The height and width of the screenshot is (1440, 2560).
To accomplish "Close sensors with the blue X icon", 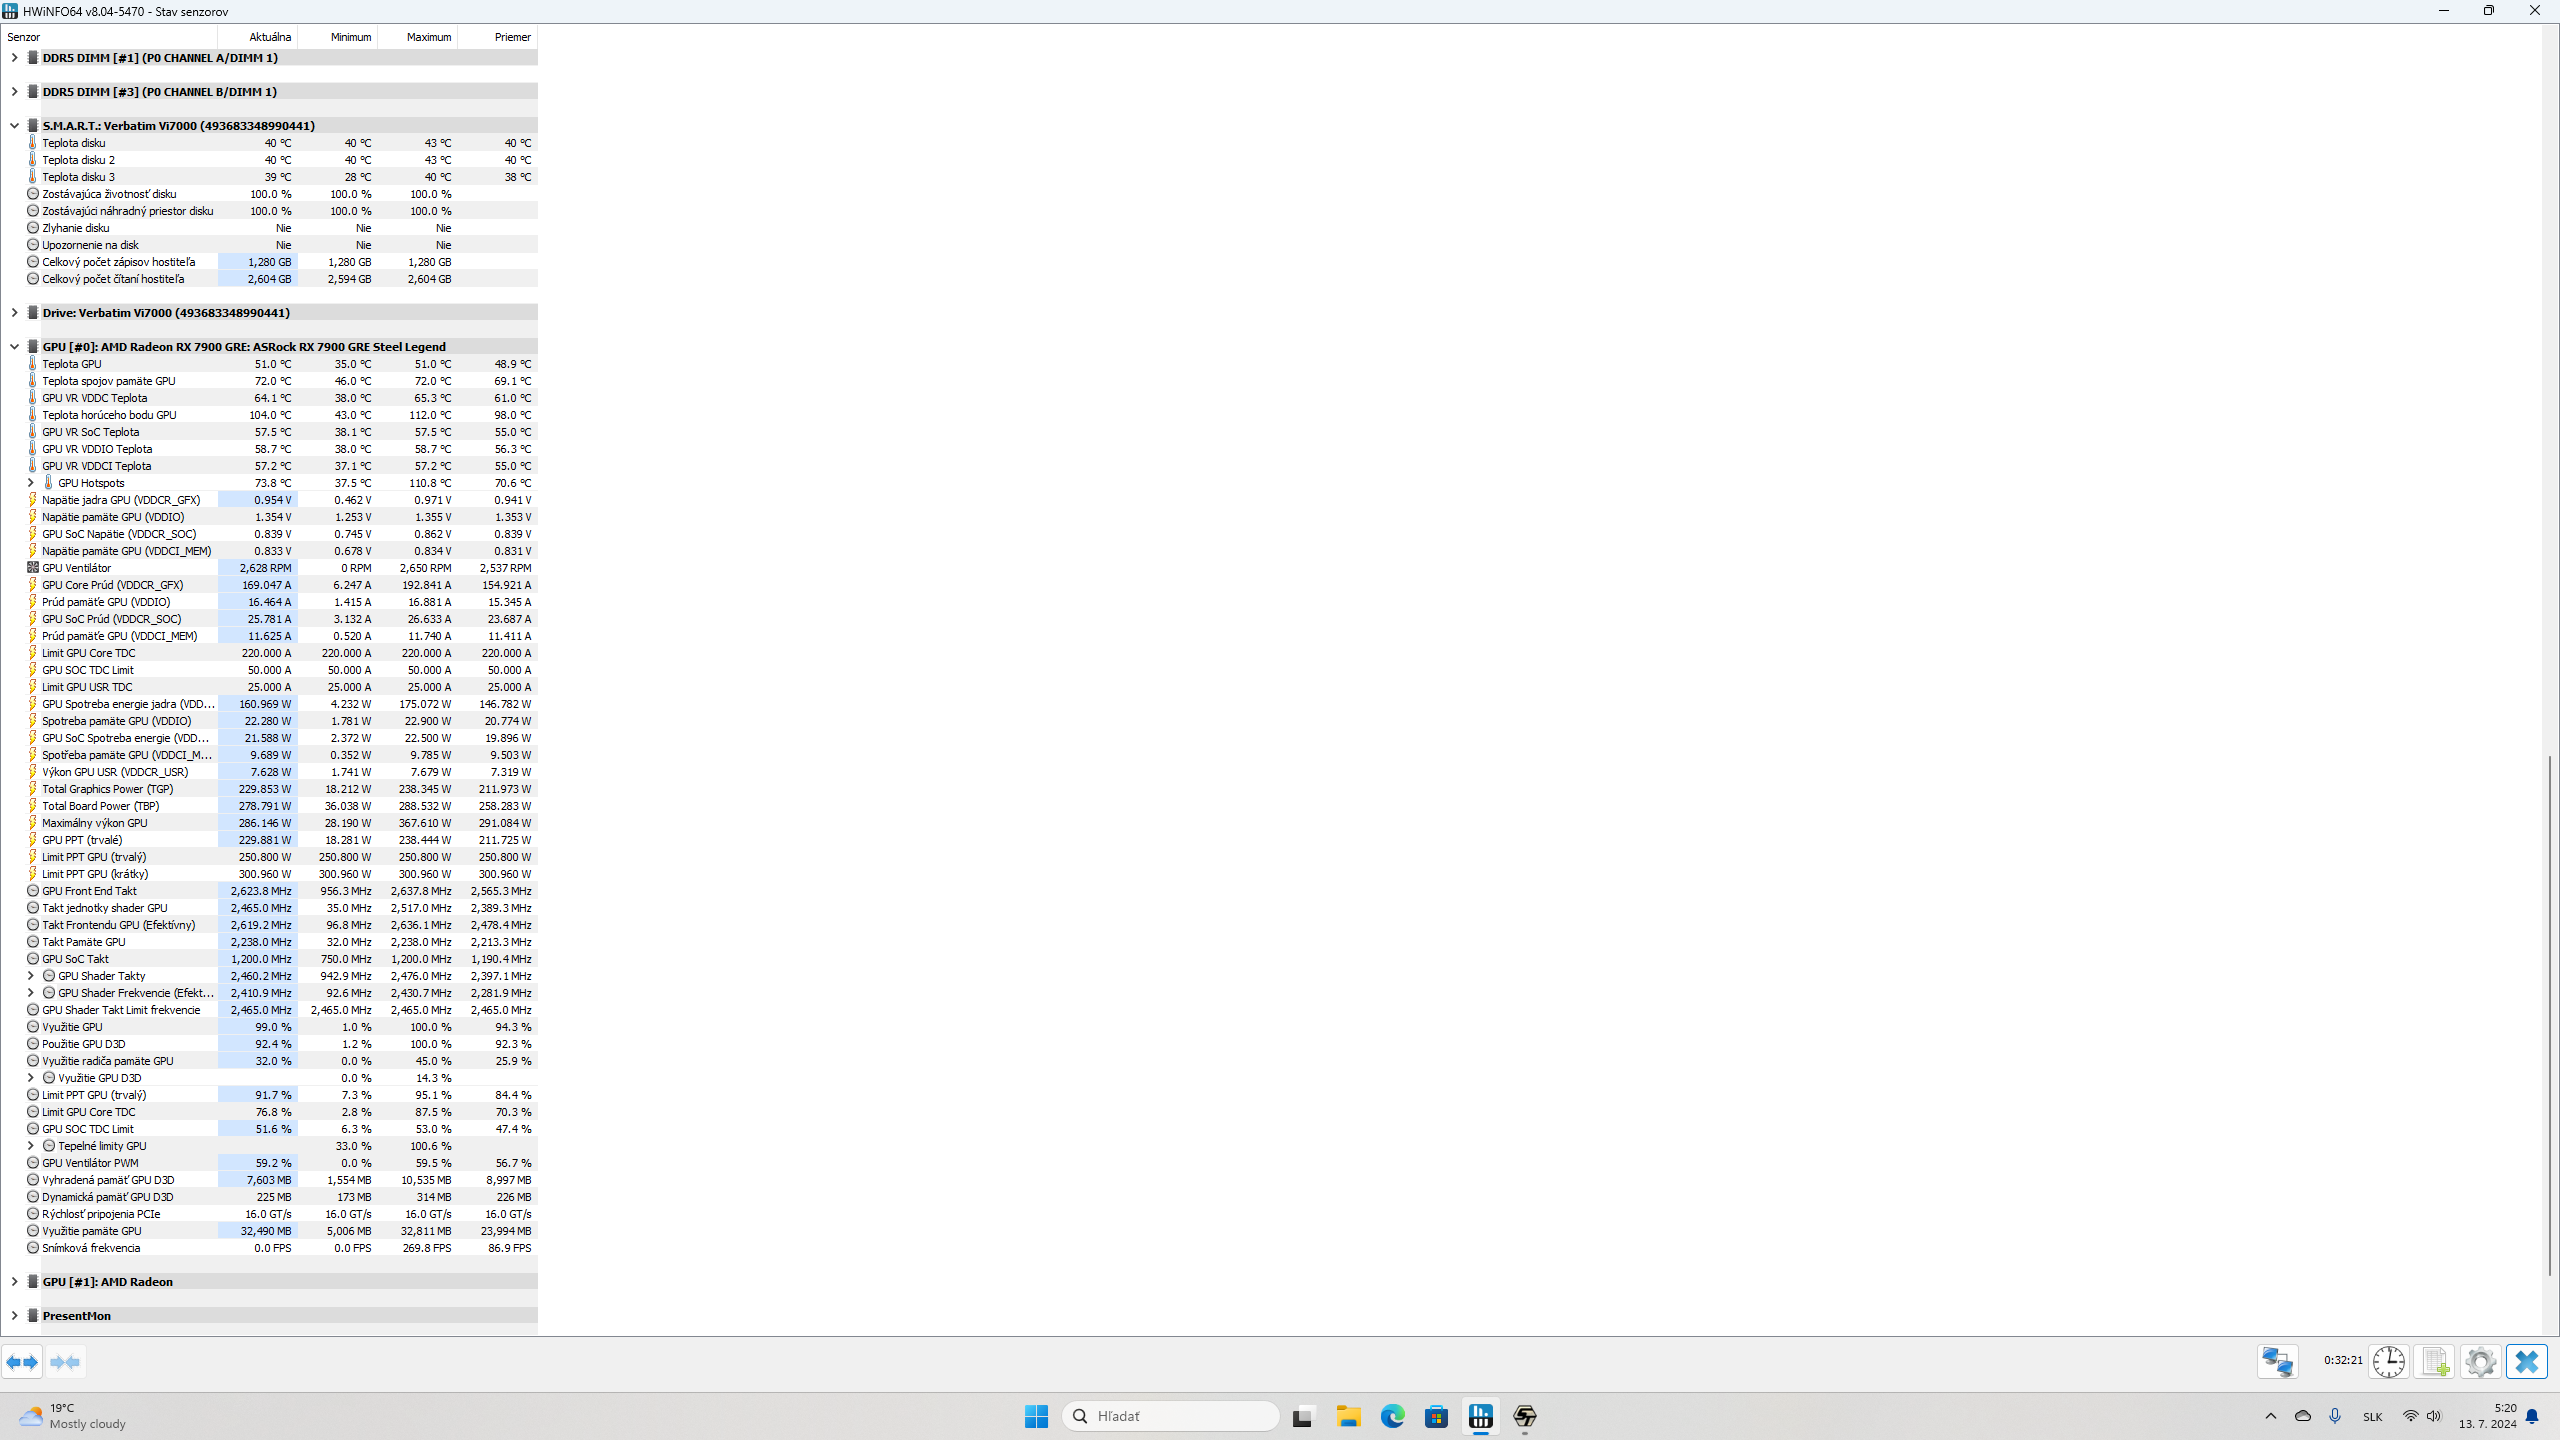I will point(2526,1362).
